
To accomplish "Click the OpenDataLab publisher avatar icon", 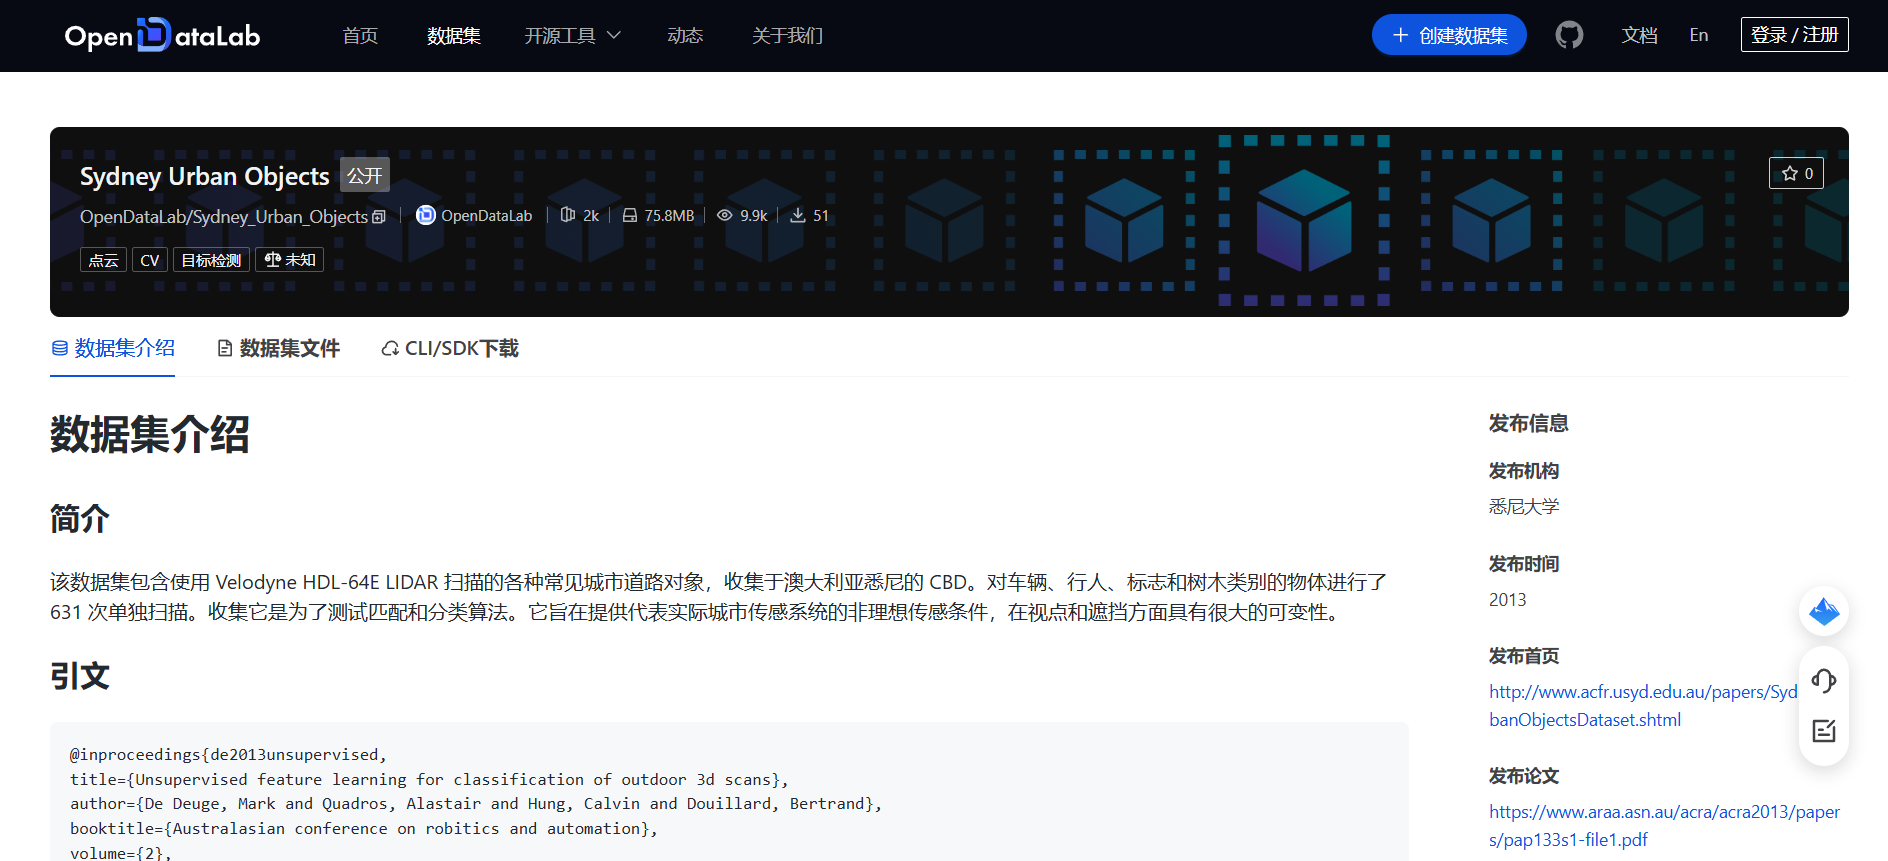I will coord(425,215).
